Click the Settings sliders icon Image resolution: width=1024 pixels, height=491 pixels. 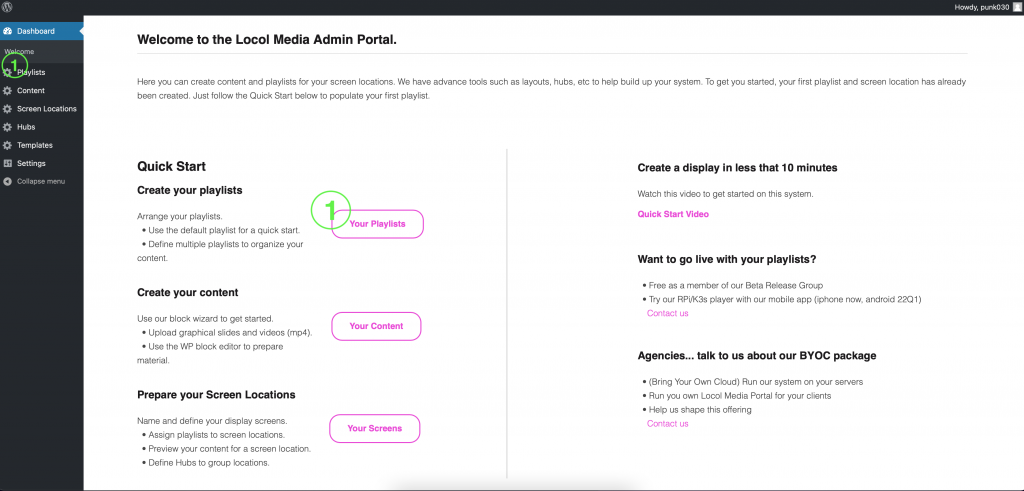pos(8,163)
